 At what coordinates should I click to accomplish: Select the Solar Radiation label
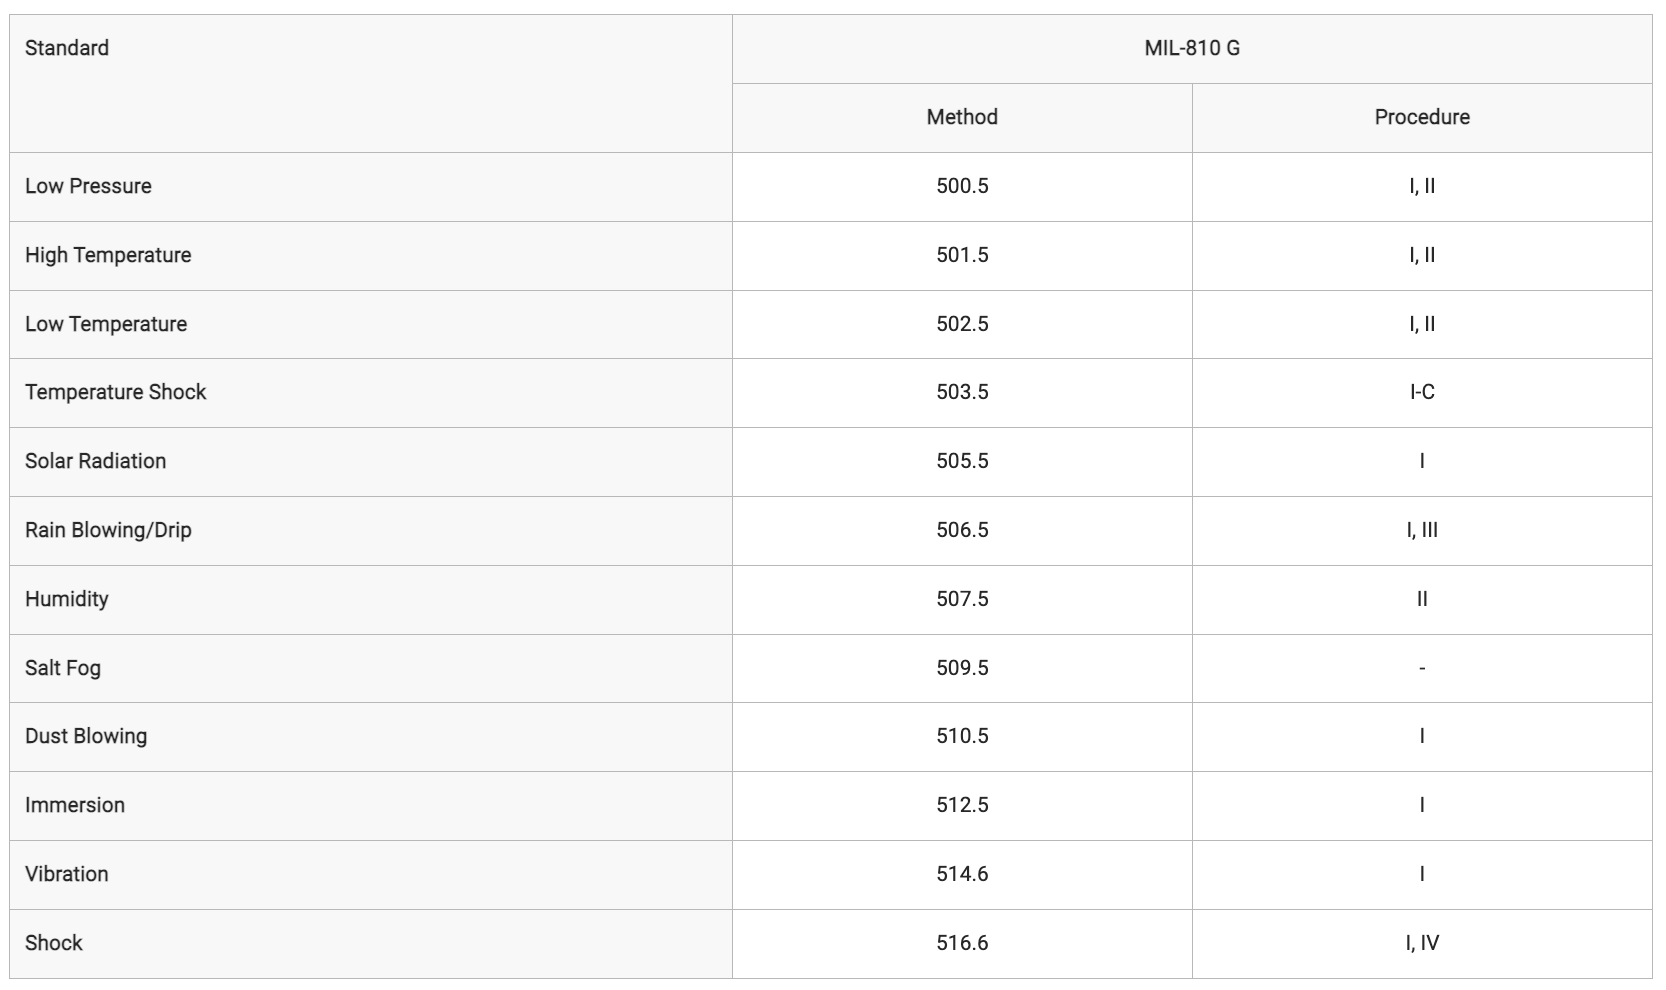95,461
